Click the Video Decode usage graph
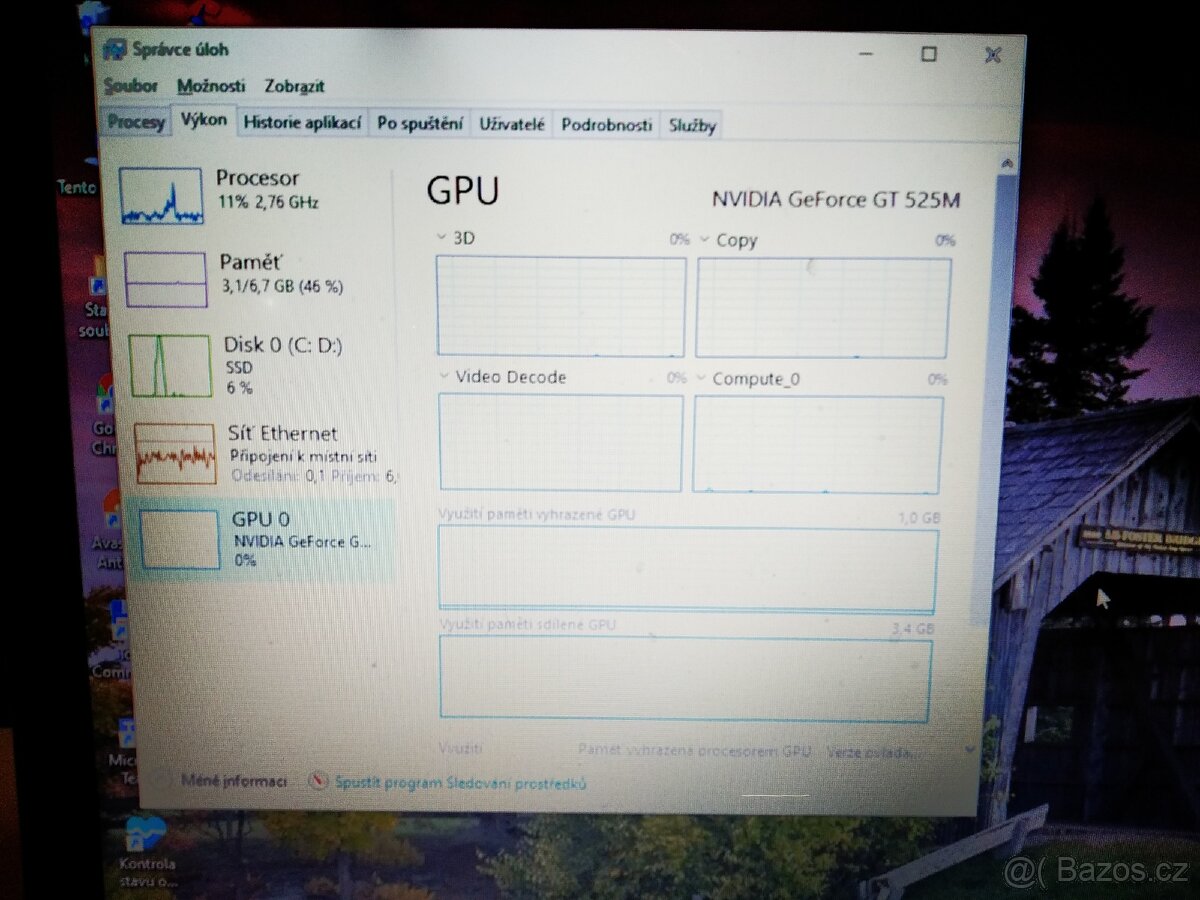The image size is (1200, 900). tap(561, 443)
